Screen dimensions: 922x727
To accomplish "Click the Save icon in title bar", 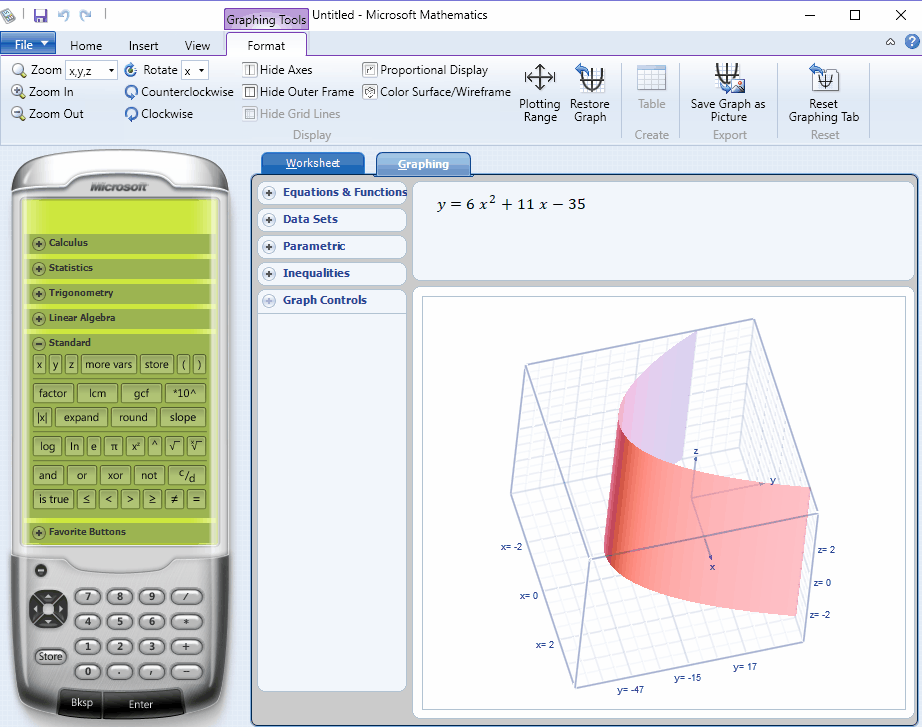I will pos(40,15).
